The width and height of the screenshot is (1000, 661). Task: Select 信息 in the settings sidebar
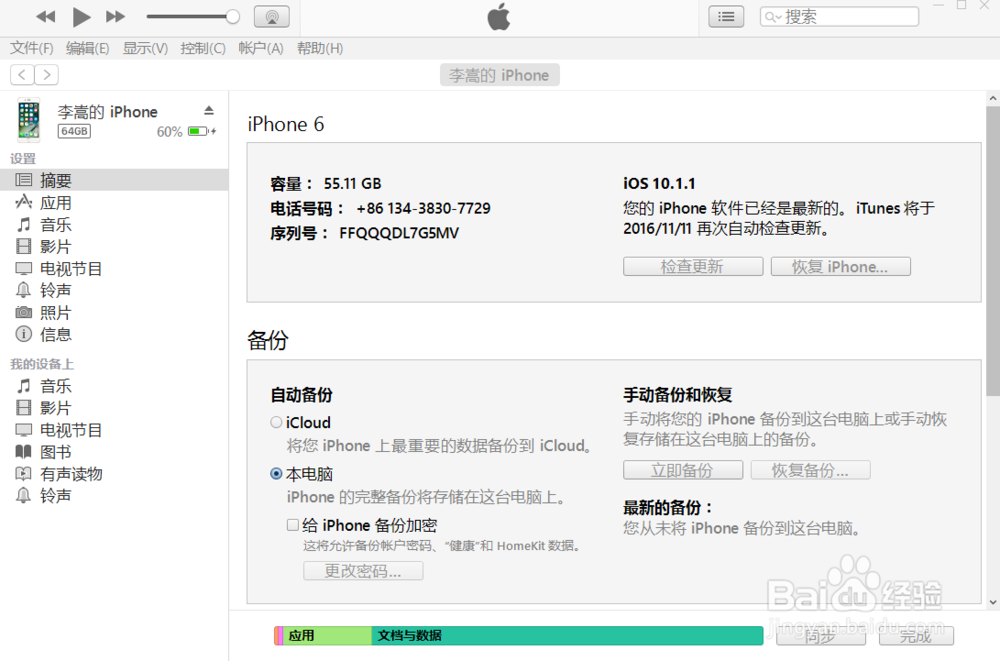(114, 334)
